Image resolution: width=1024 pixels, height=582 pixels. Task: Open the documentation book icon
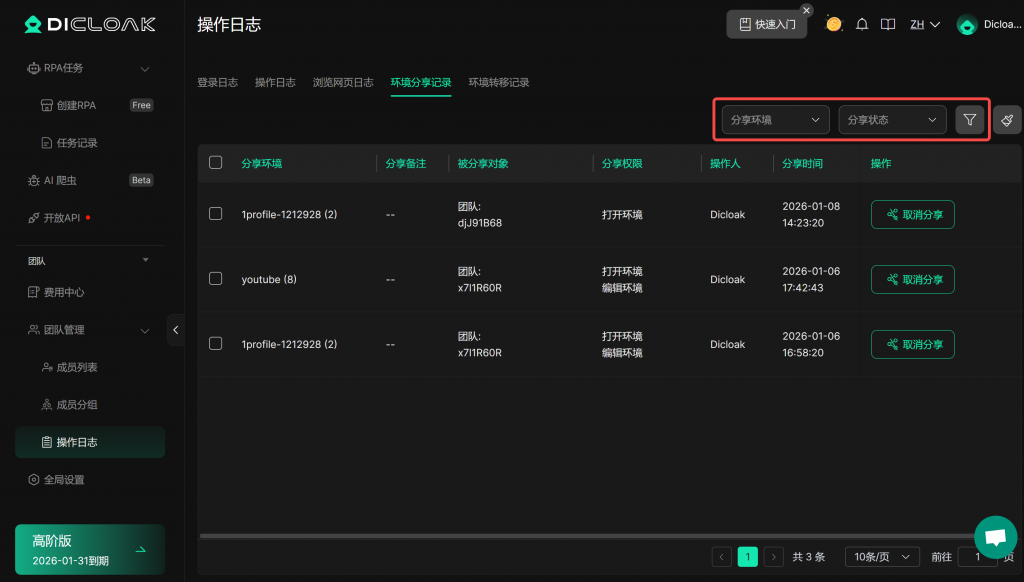coord(887,25)
